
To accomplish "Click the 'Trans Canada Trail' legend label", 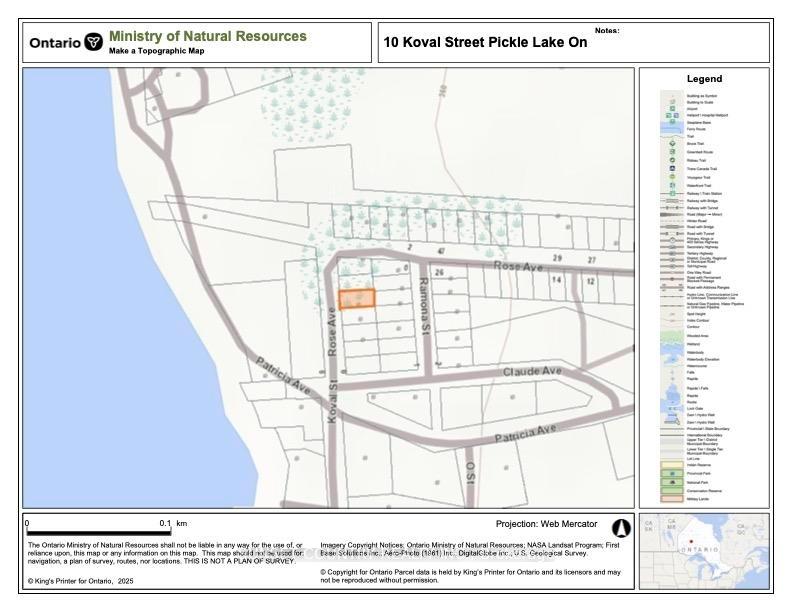I will pyautogui.click(x=702, y=169).
